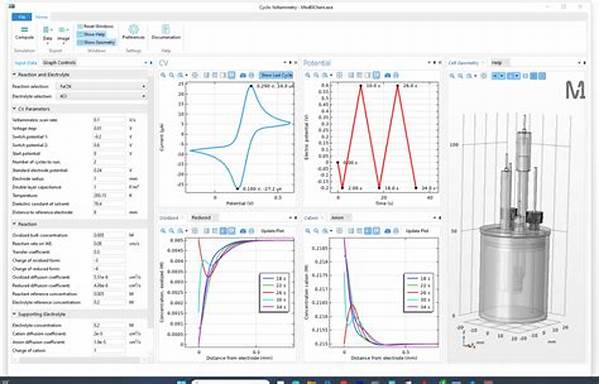
Task: Zoom in on the Cation concentration plot
Action: 308,231
